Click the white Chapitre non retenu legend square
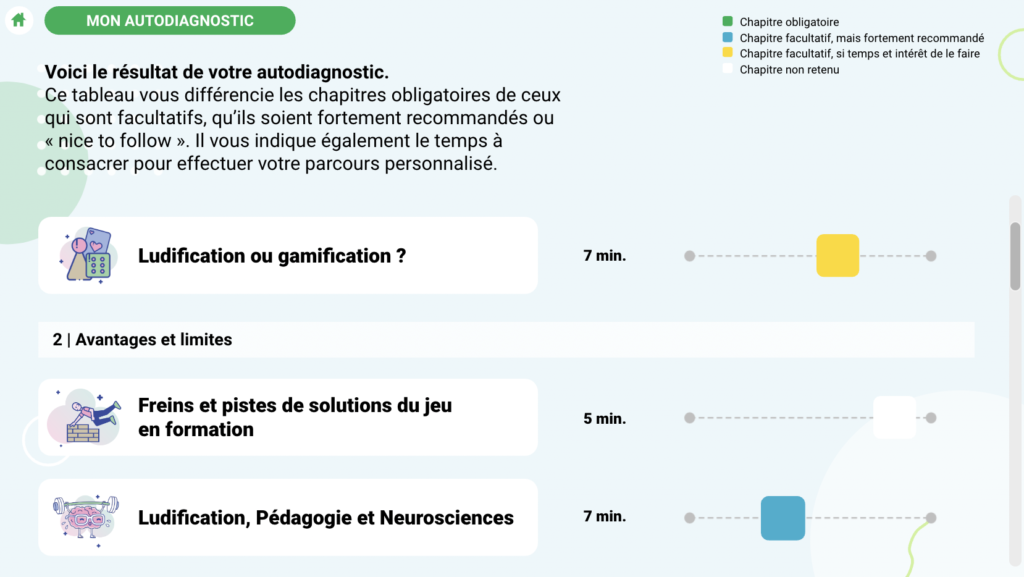 click(x=728, y=69)
